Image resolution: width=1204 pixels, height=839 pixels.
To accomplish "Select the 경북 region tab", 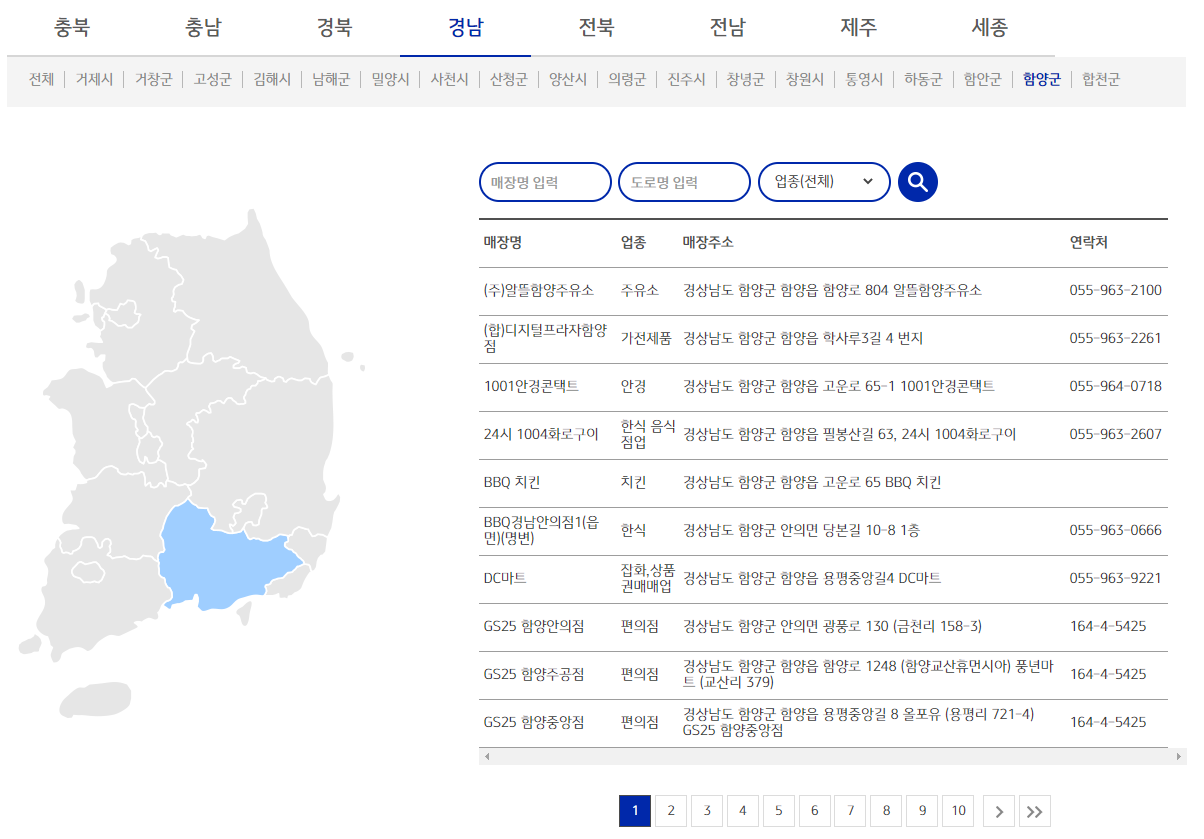I will pos(334,28).
